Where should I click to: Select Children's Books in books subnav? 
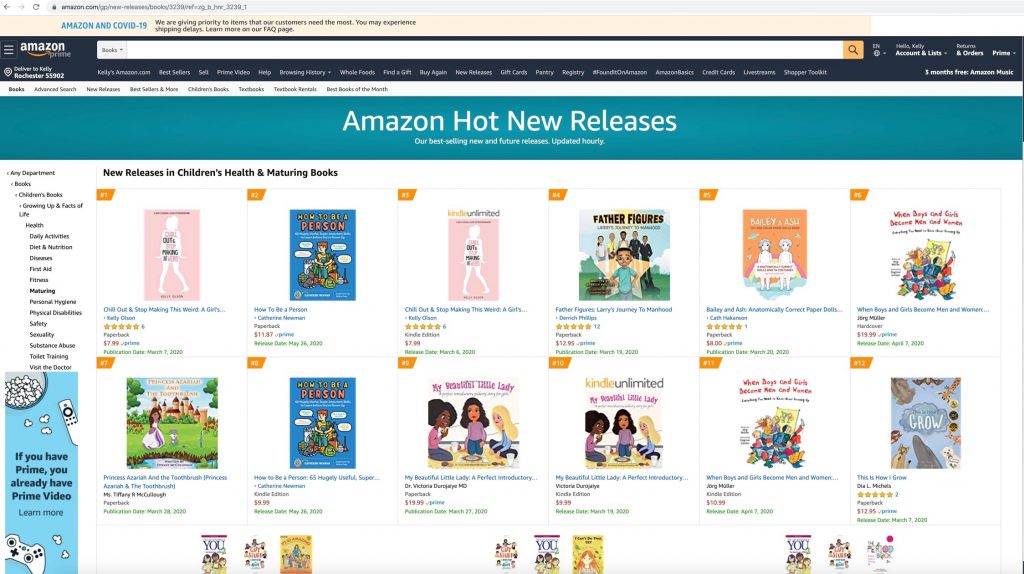(x=208, y=89)
